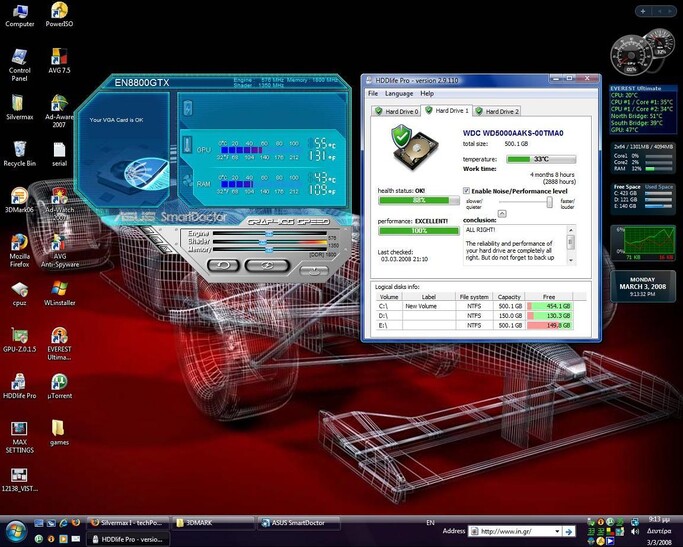Click the sidebar gadget add (+) button
This screenshot has width=683, height=547.
click(x=643, y=11)
